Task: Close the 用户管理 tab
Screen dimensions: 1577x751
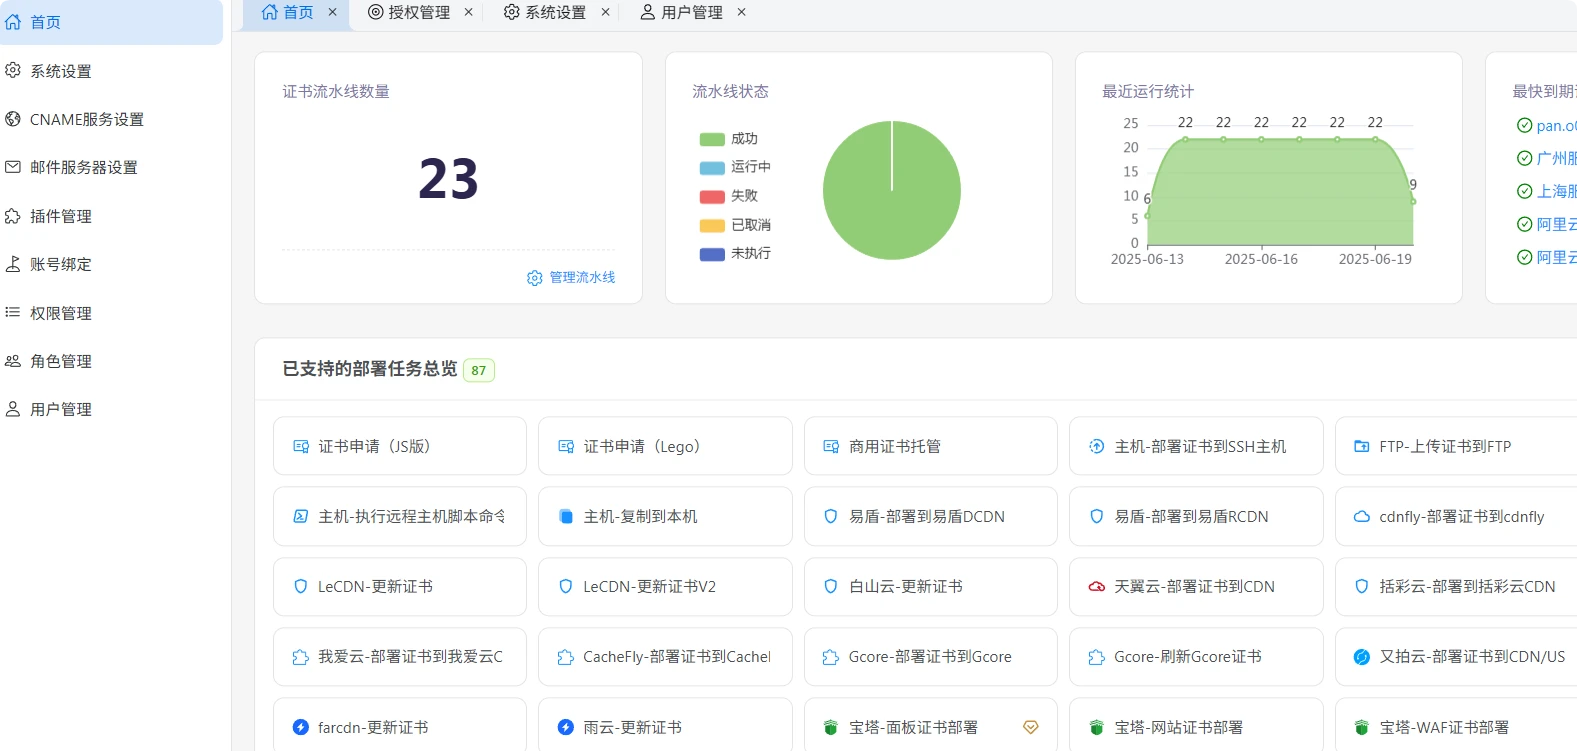Action: [x=741, y=12]
